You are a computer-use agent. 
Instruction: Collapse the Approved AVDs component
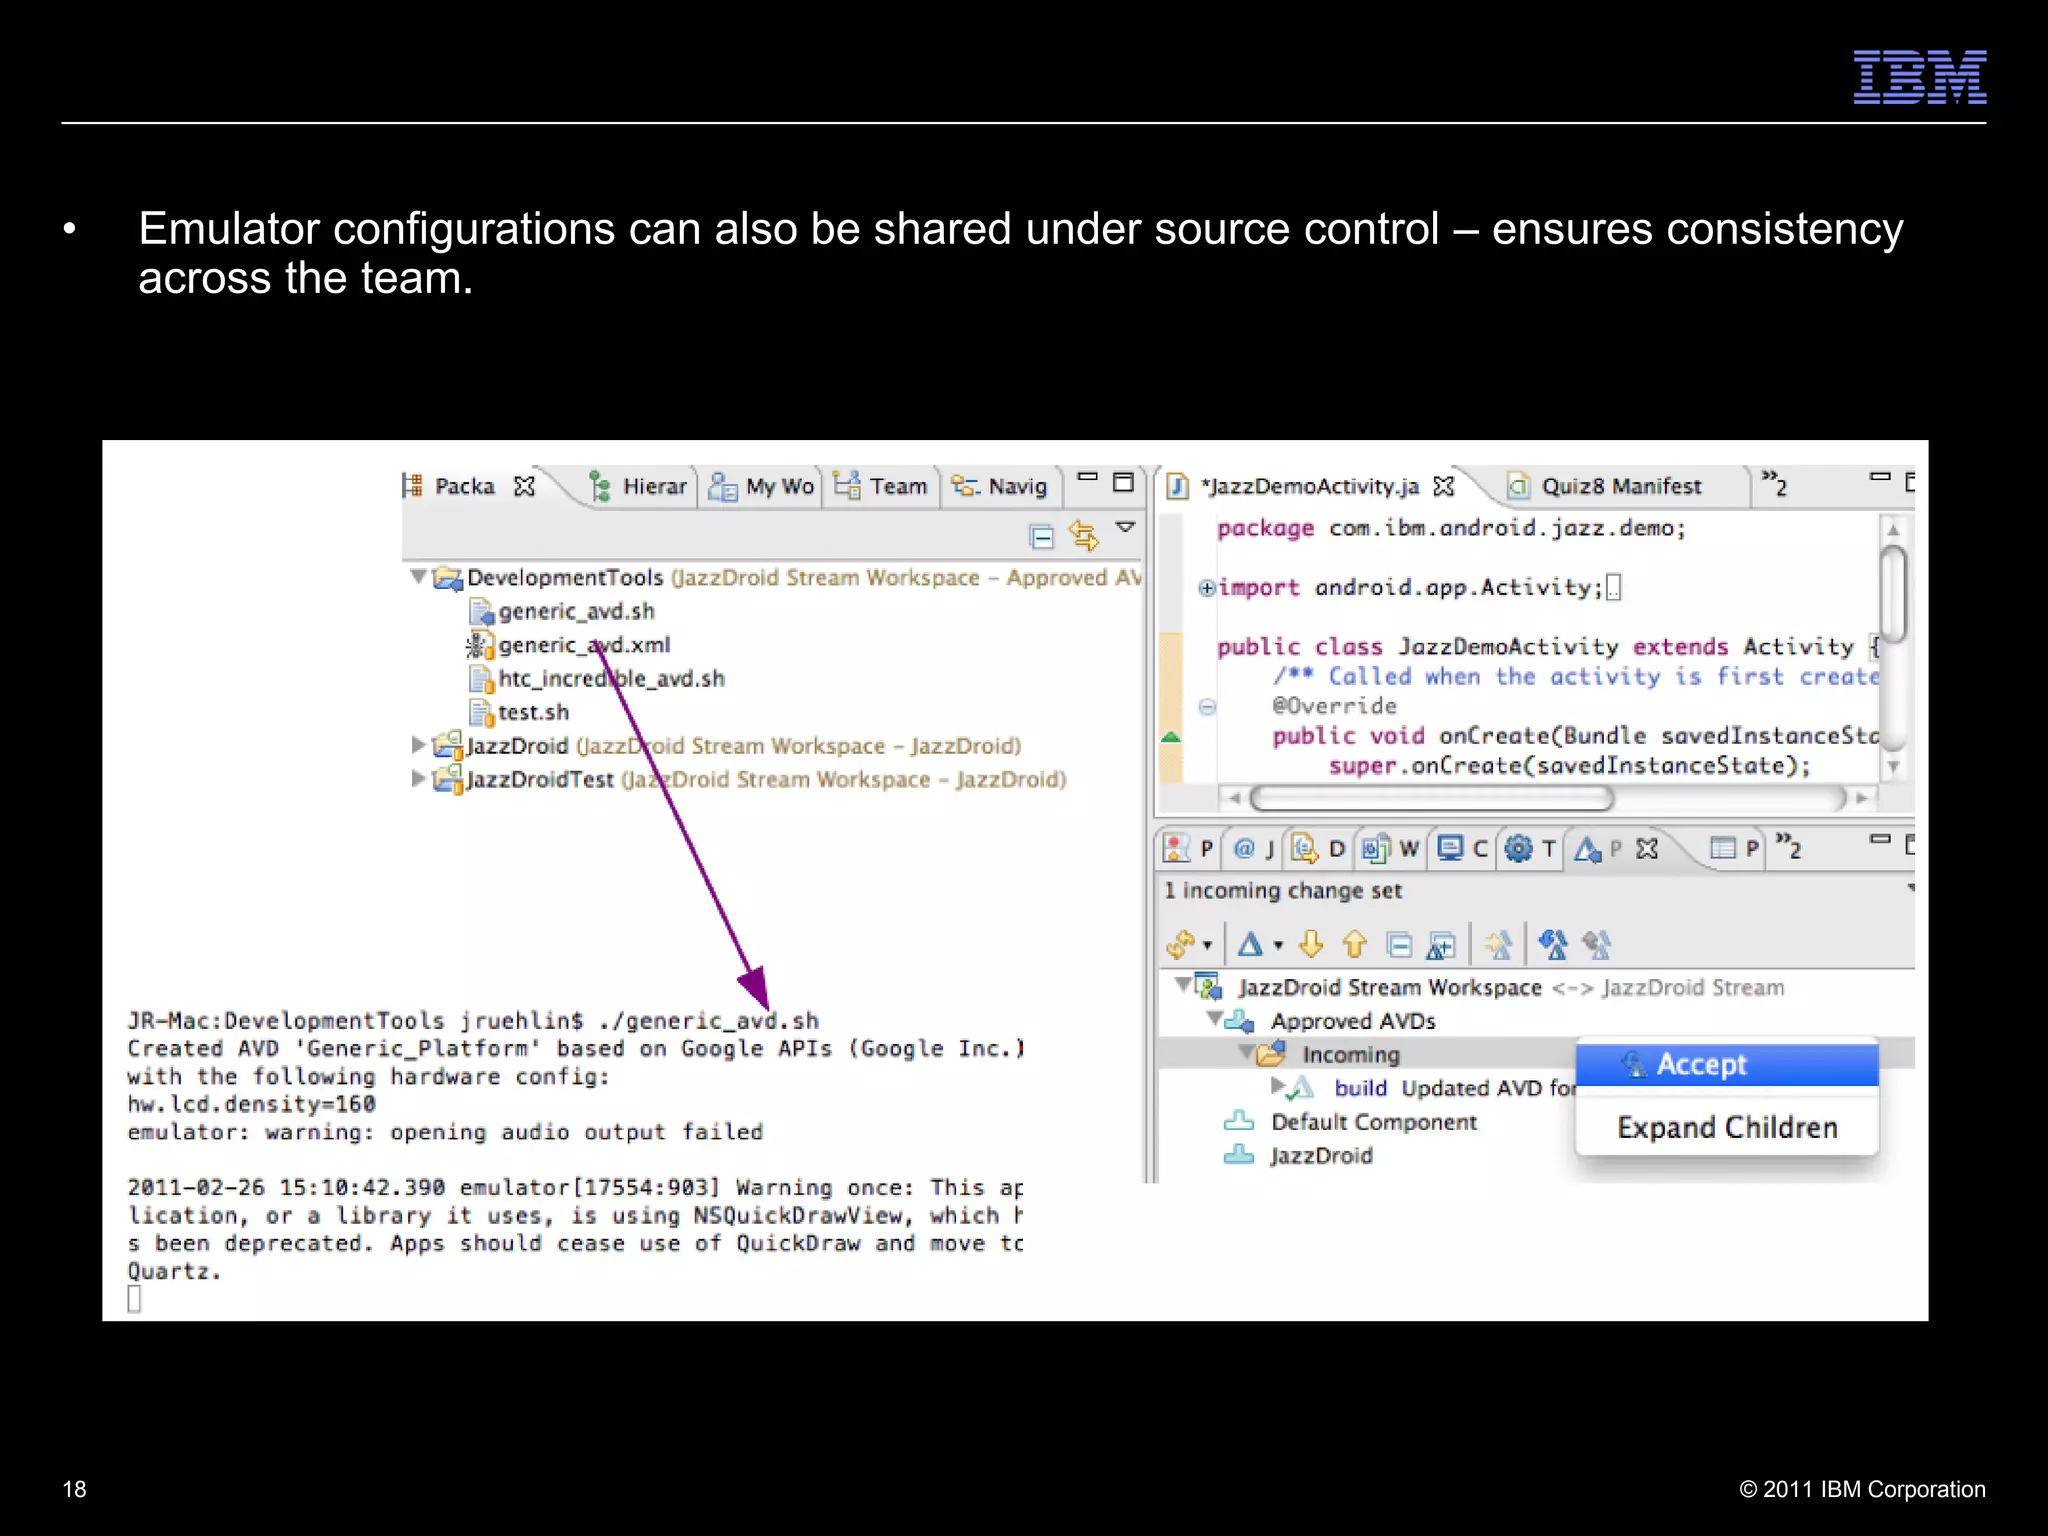pos(1214,1019)
